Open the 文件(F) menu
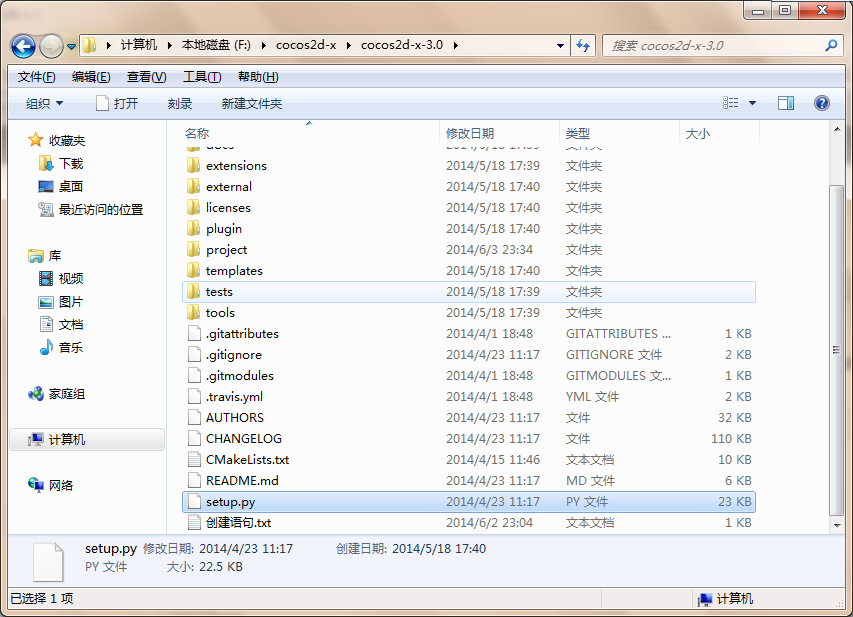 click(x=36, y=77)
